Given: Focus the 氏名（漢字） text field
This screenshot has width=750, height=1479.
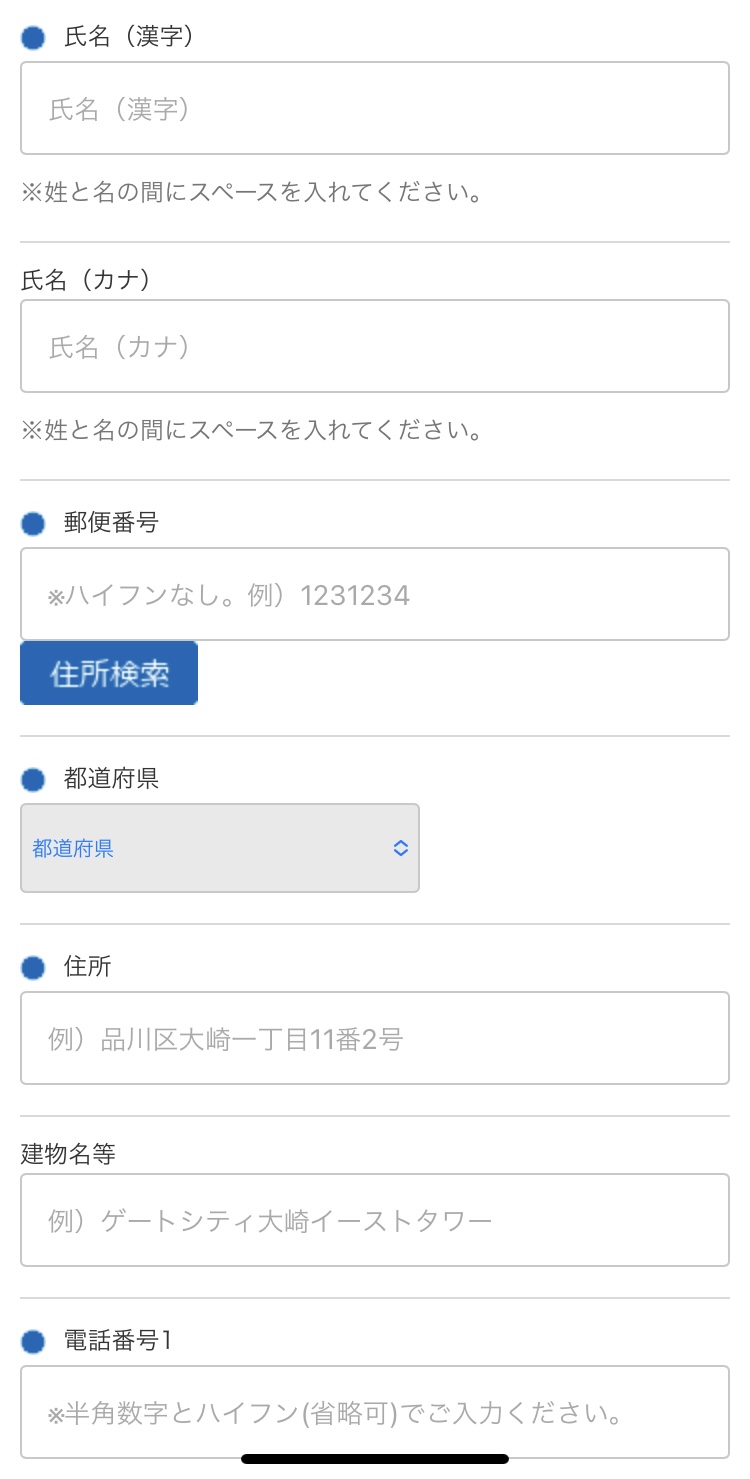Looking at the screenshot, I should tap(375, 108).
